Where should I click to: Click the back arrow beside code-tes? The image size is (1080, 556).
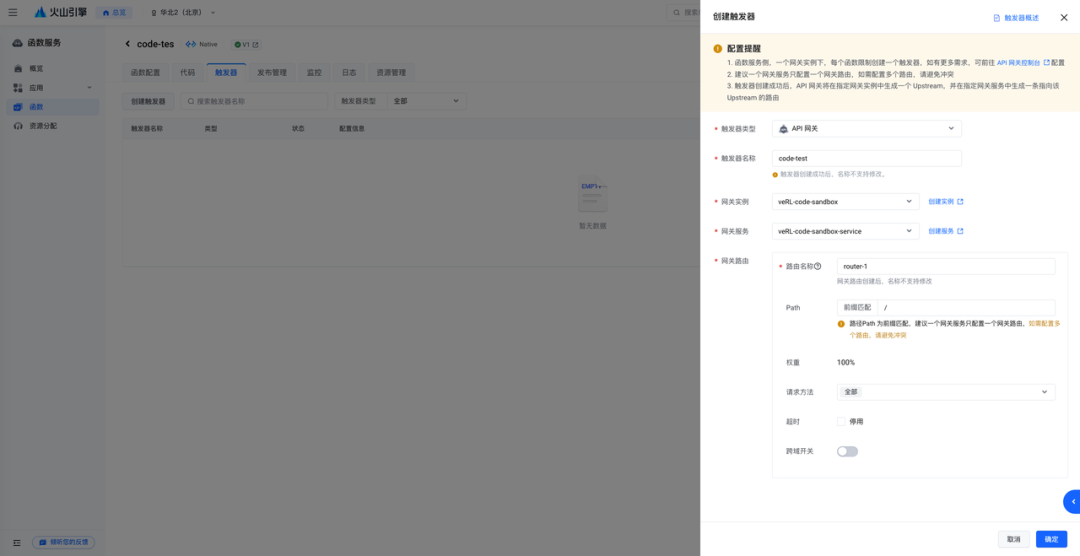[128, 44]
